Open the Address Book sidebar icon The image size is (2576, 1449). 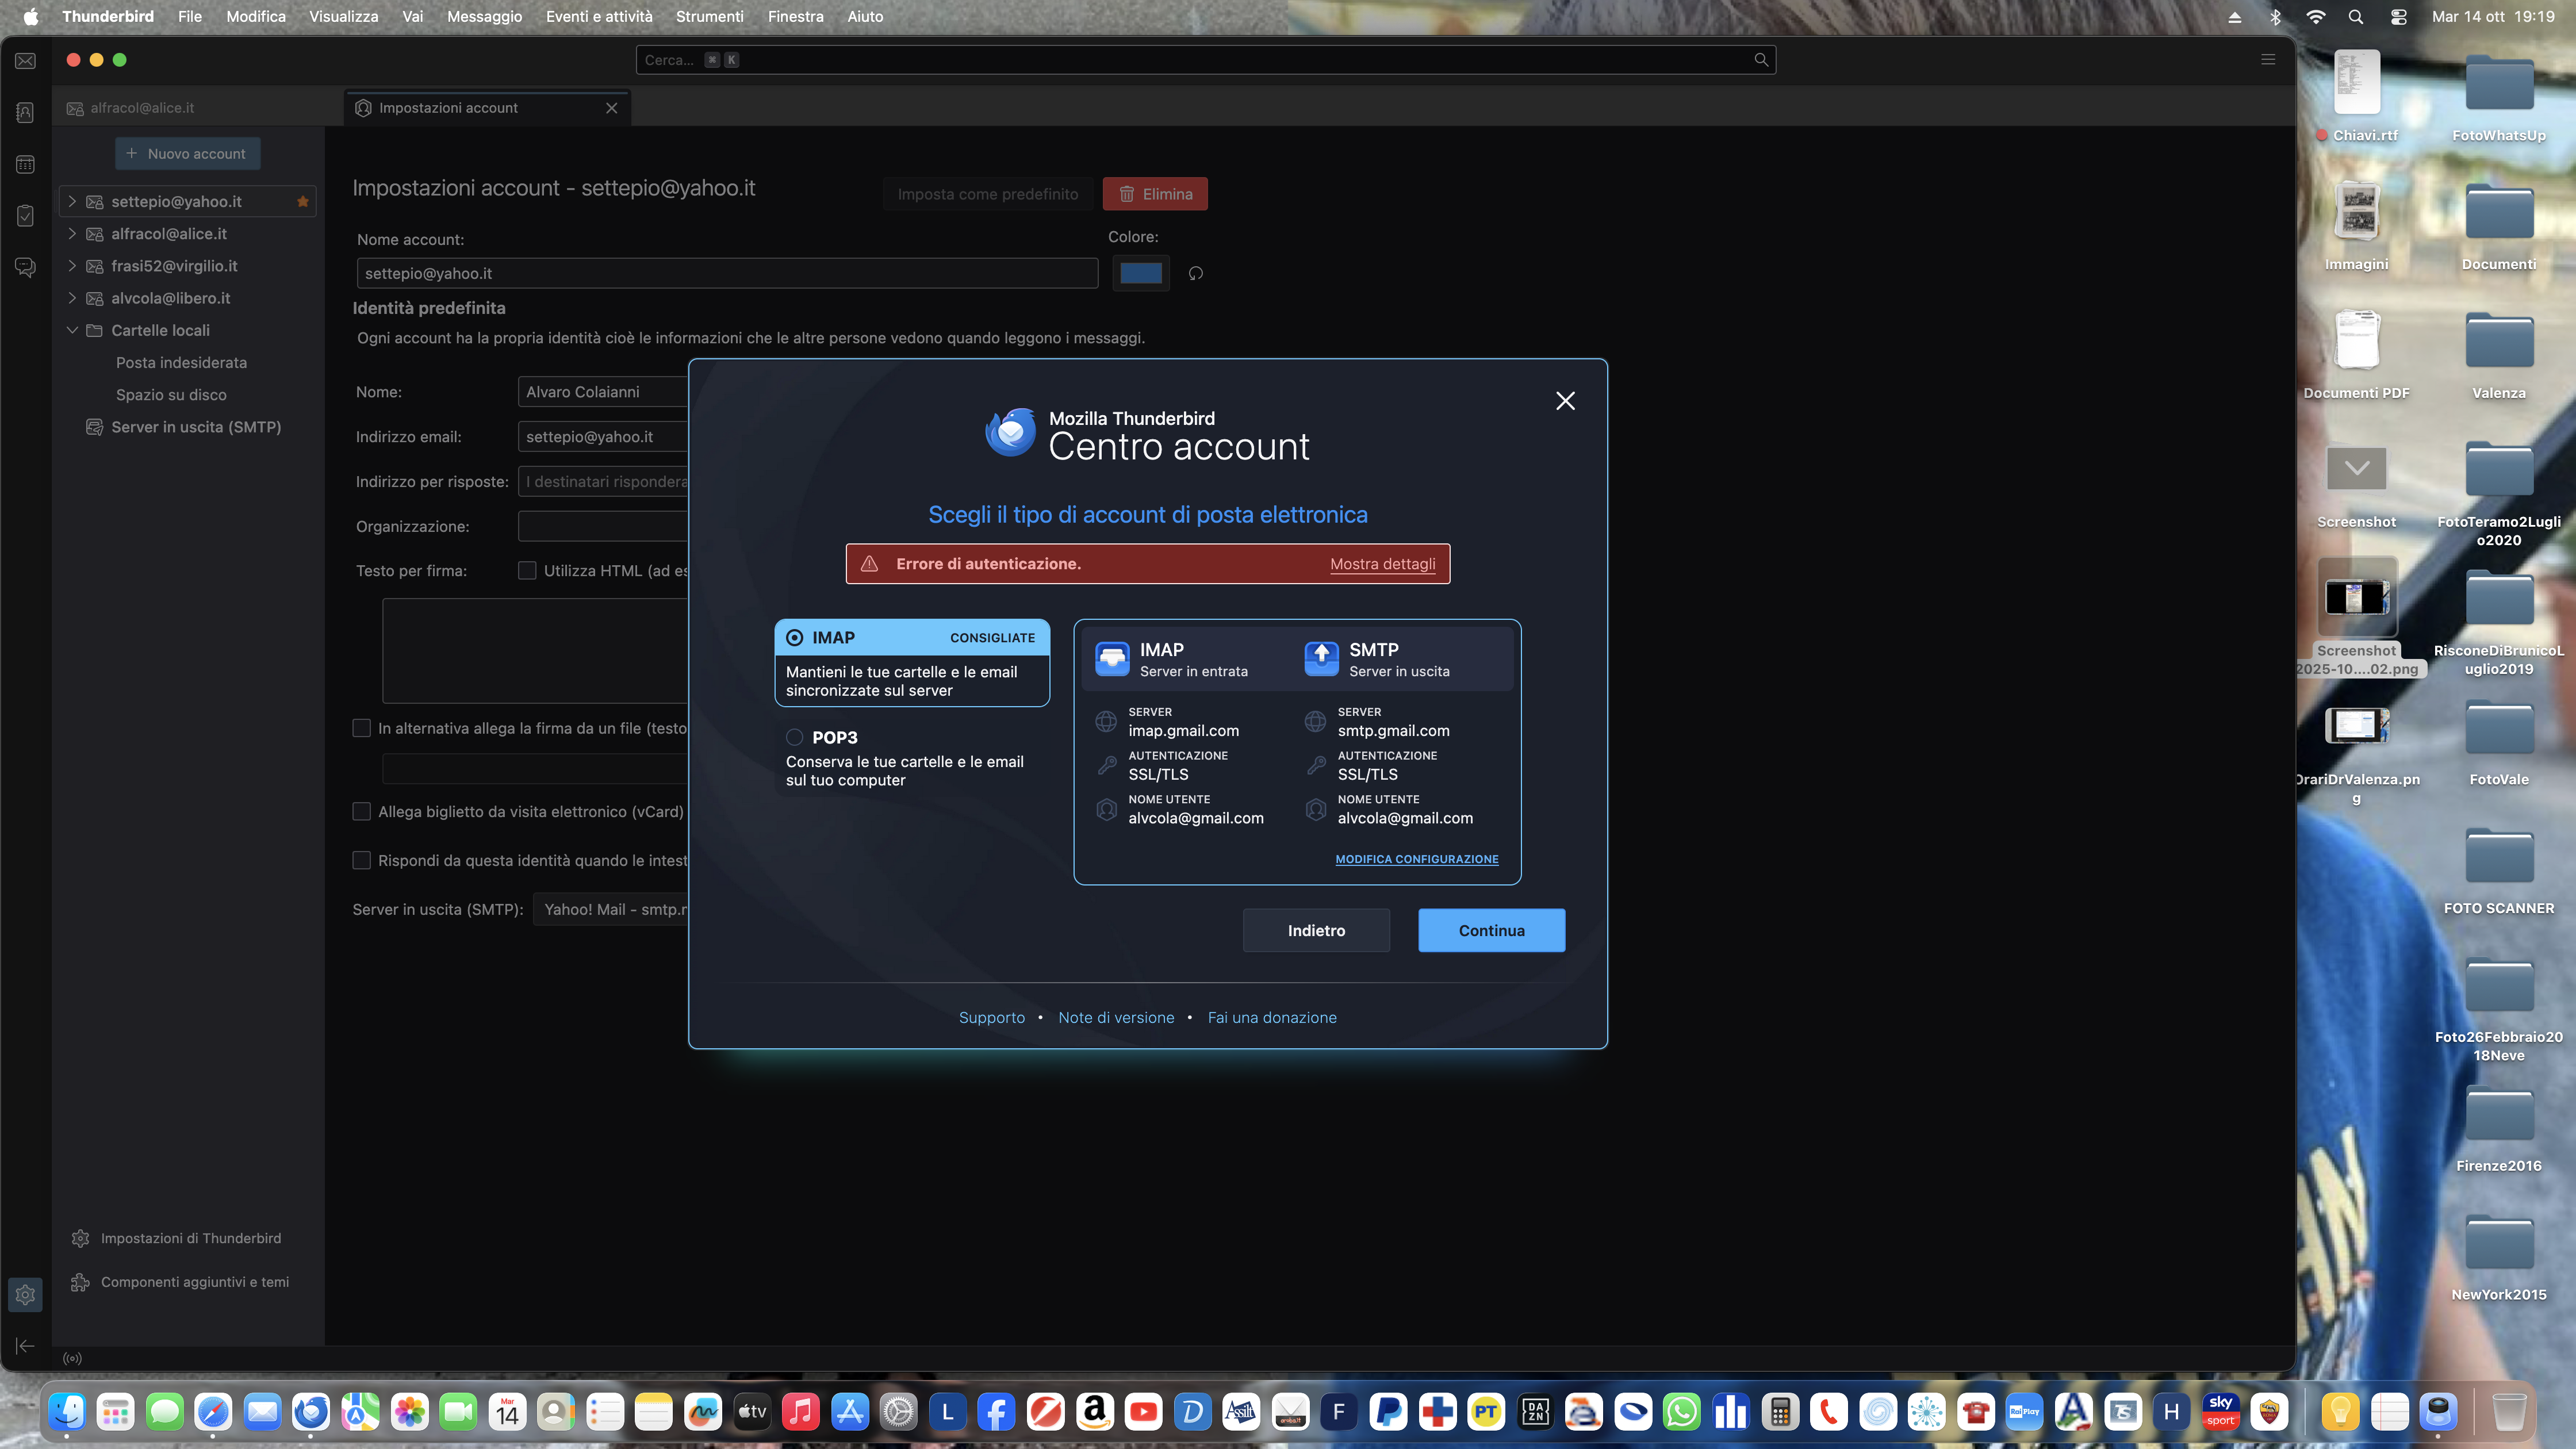click(x=26, y=113)
